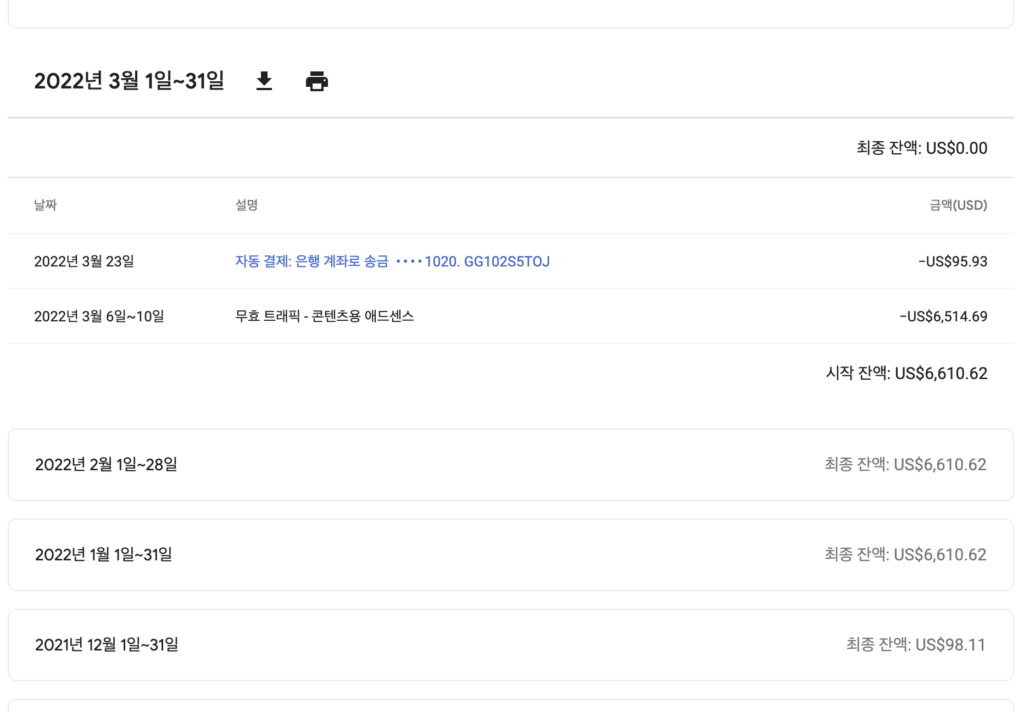
Task: Click the 날짜 column header
Action: (x=45, y=205)
